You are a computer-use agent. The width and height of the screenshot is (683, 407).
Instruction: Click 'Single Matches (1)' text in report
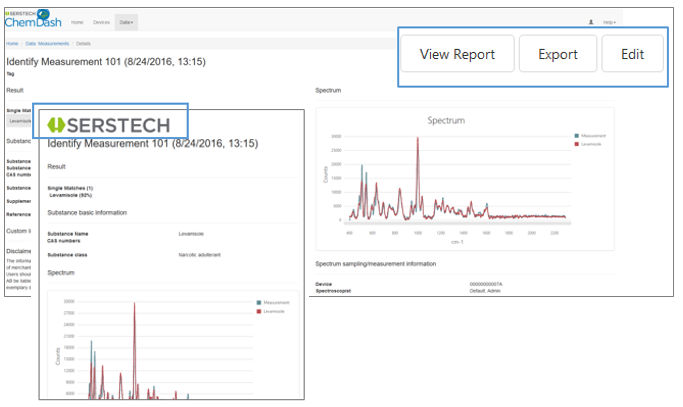pyautogui.click(x=70, y=188)
